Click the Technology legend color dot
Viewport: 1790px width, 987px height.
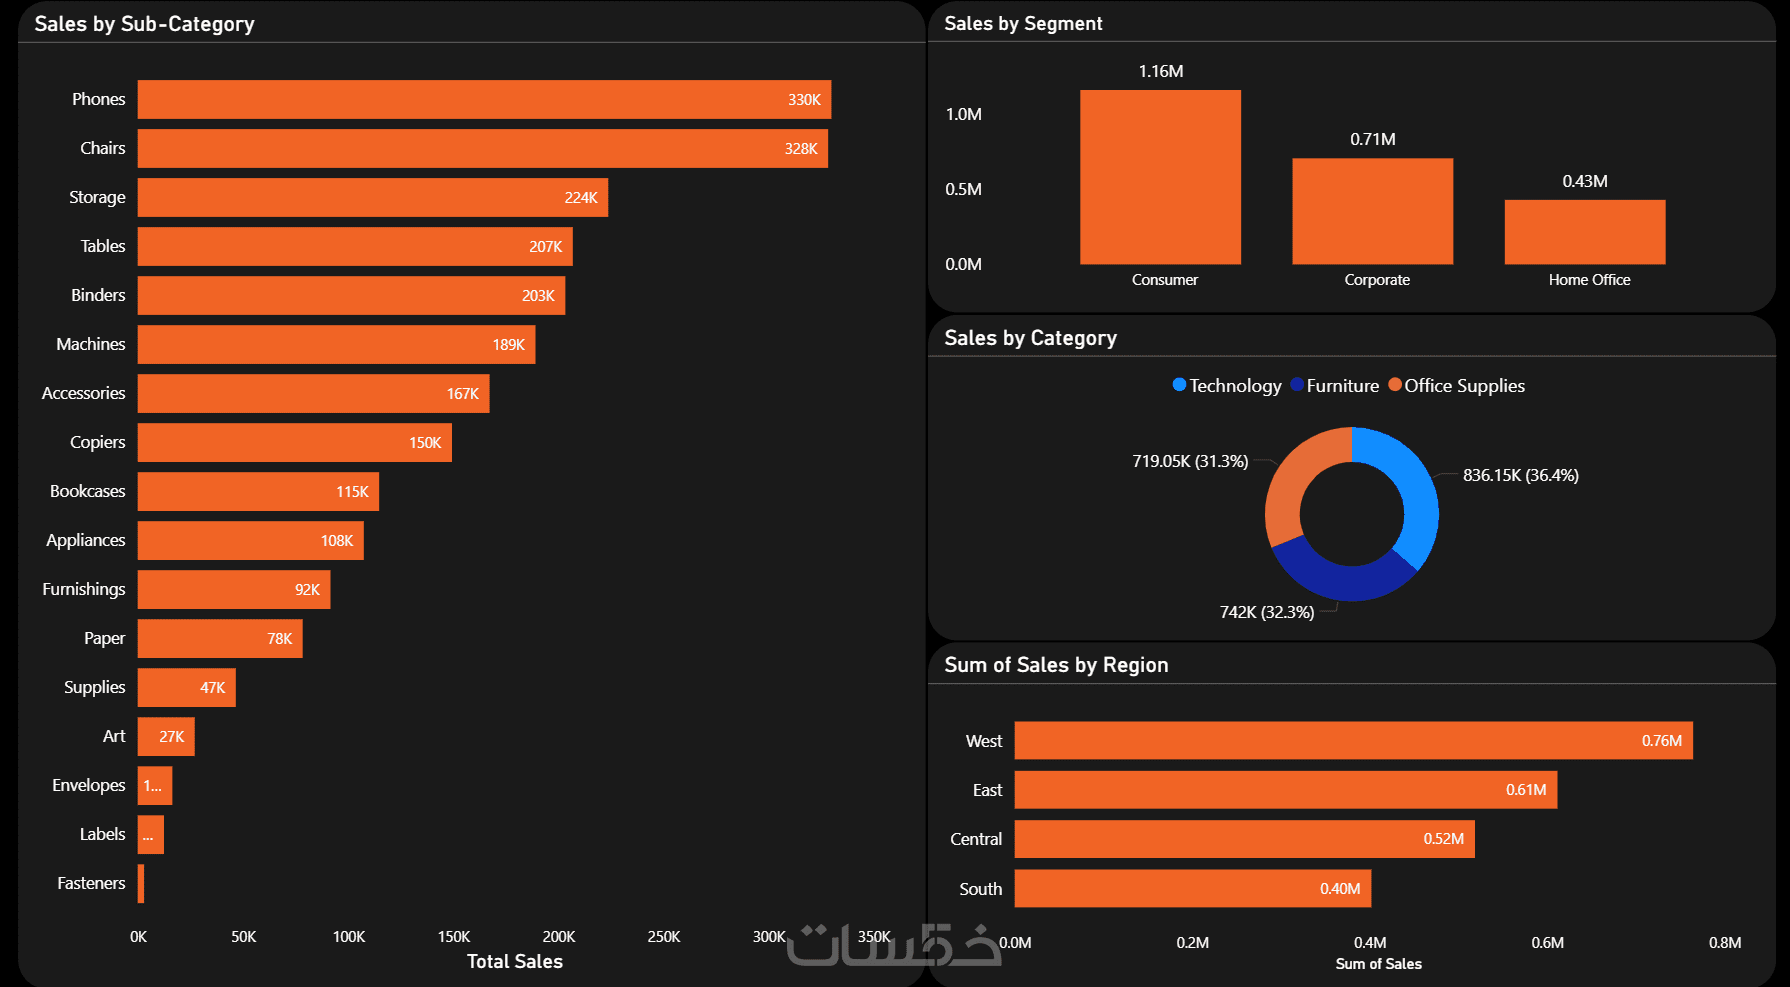(1179, 385)
